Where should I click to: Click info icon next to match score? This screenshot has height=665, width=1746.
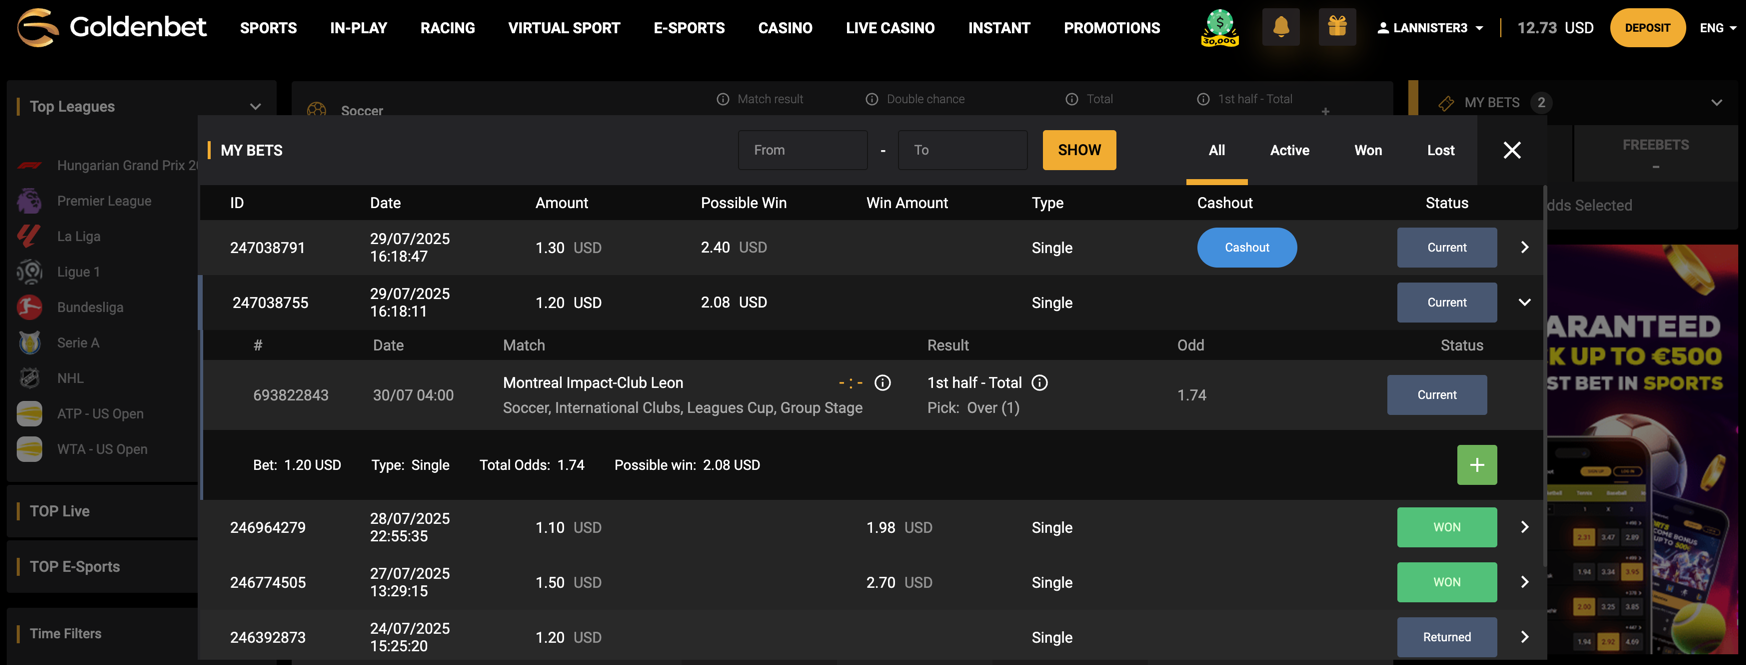(x=882, y=383)
